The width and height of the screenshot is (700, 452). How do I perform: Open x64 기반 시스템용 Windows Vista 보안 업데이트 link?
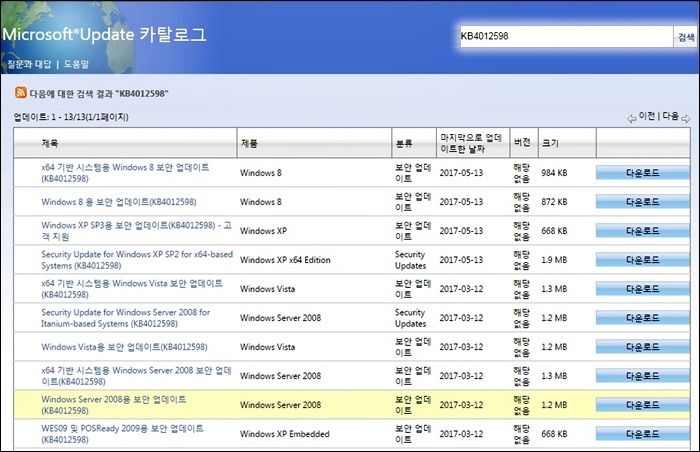tap(132, 289)
